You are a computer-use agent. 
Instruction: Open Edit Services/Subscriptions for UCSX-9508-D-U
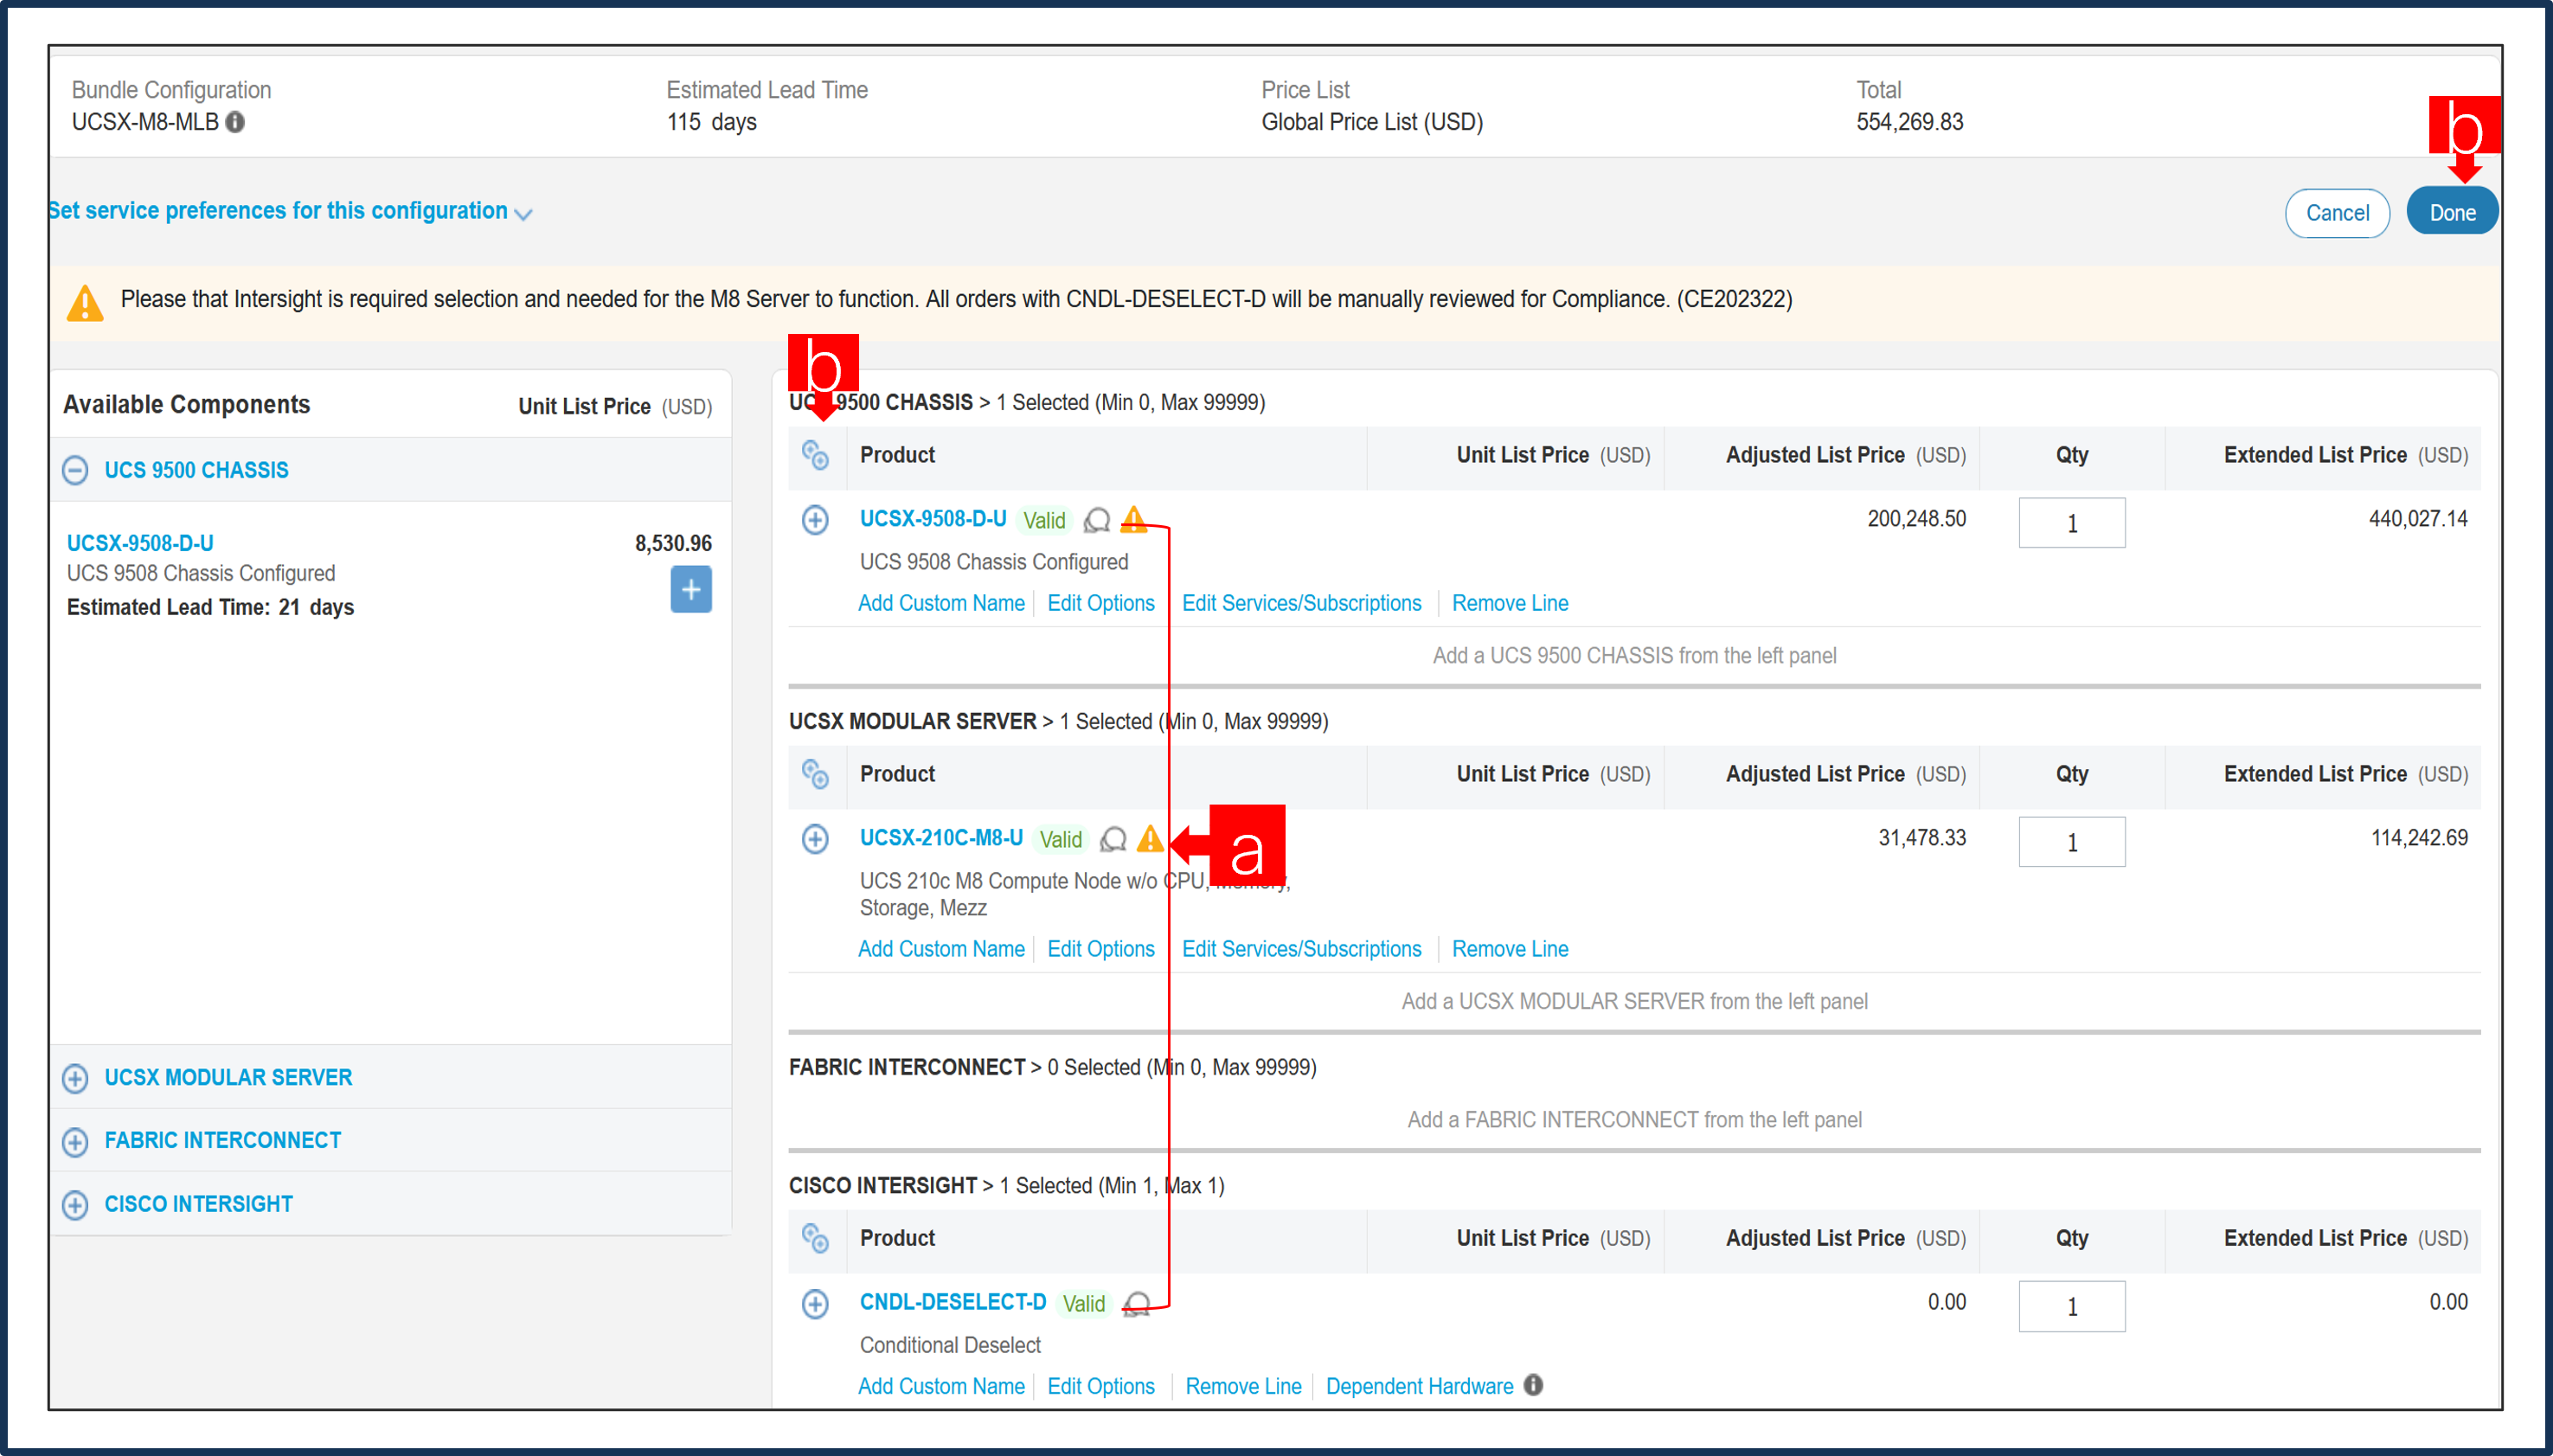pyautogui.click(x=1301, y=602)
